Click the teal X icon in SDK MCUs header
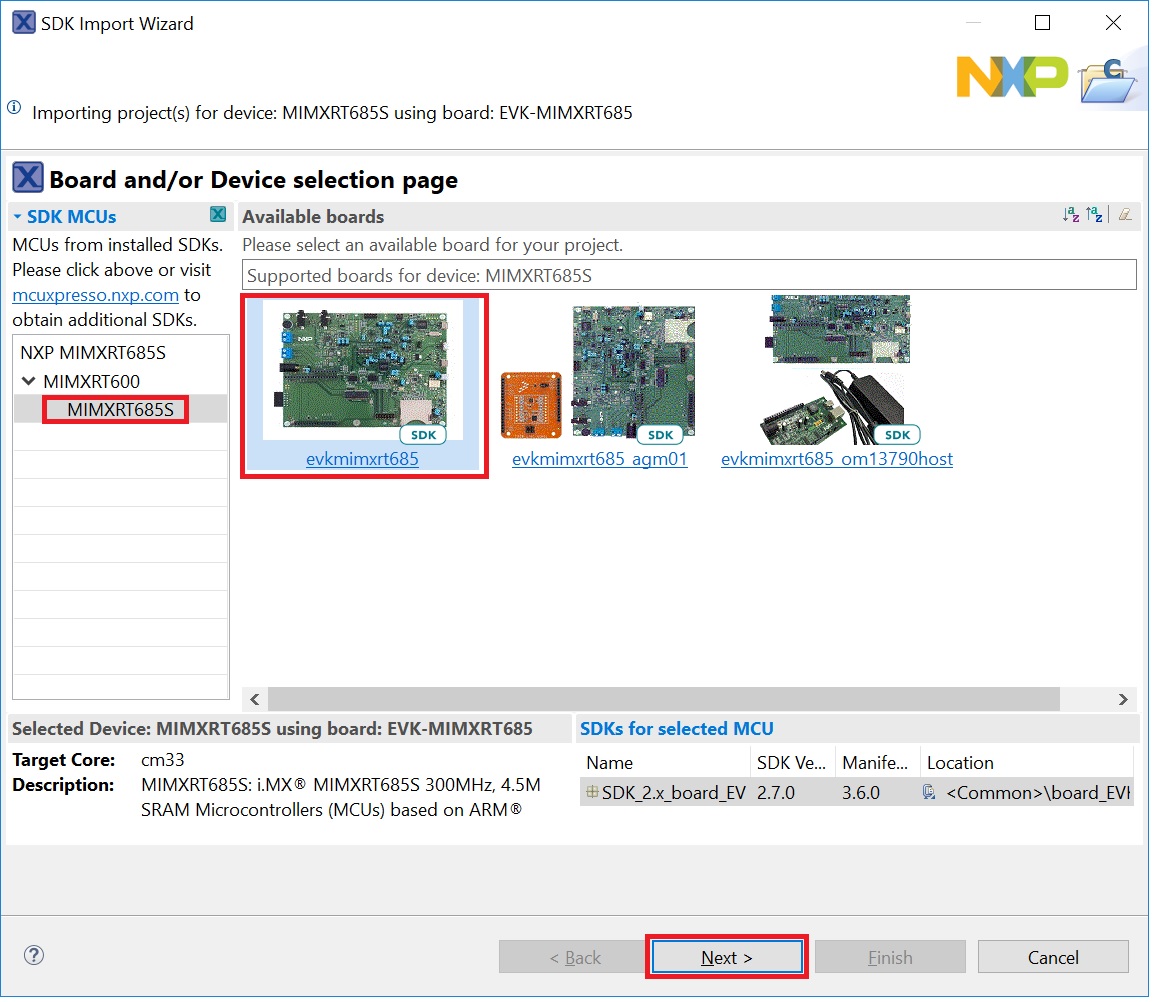The height and width of the screenshot is (1002, 1154). 218,215
